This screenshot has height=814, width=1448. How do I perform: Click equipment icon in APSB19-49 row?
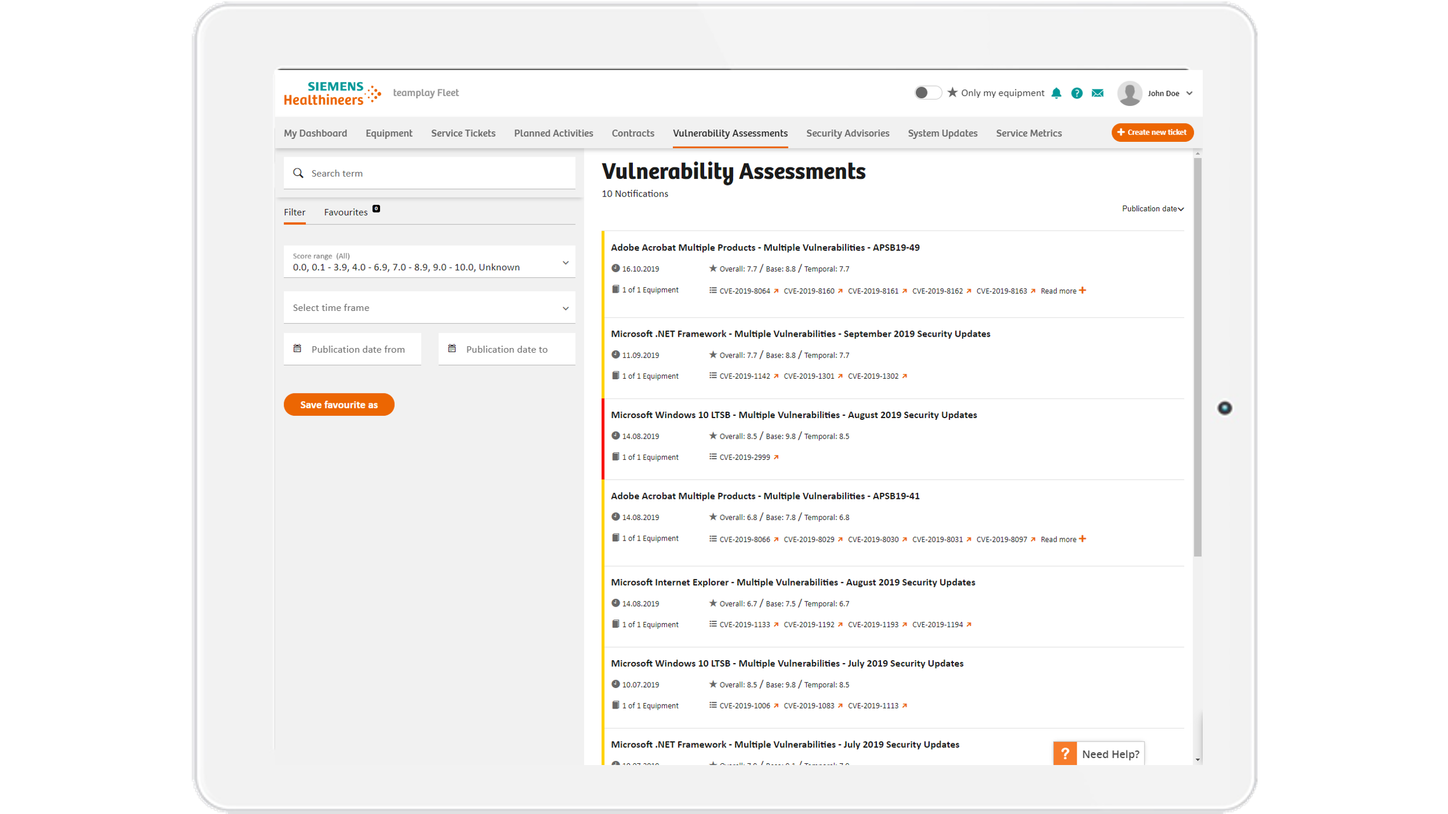click(616, 289)
